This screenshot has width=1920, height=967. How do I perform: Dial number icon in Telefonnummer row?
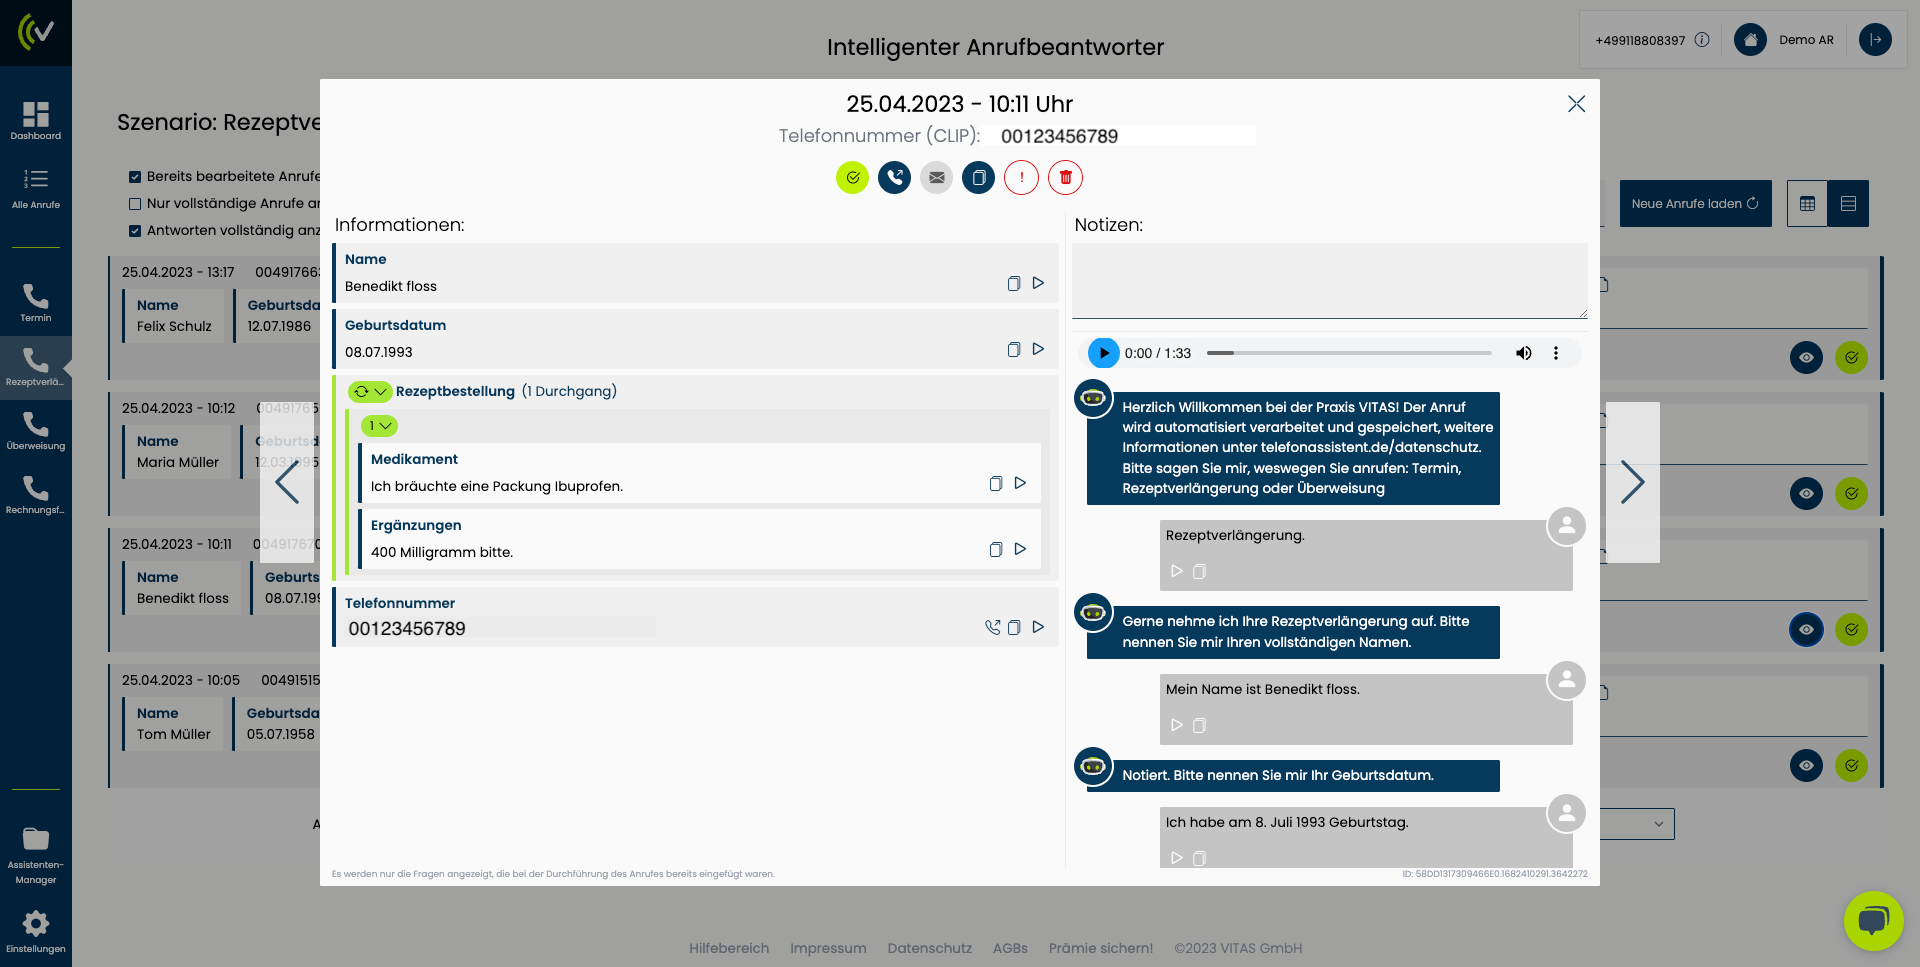(x=992, y=627)
